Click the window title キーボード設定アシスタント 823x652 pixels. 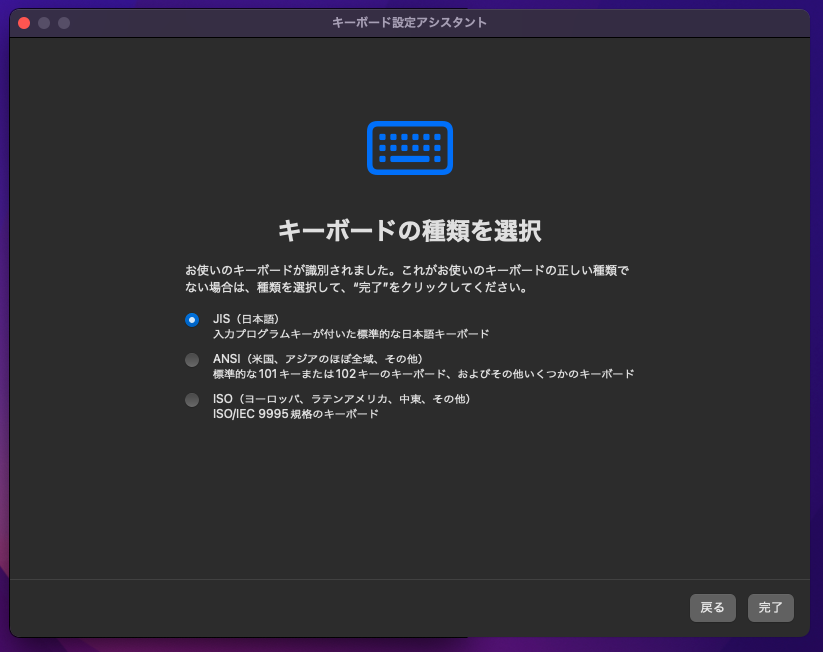(x=409, y=23)
